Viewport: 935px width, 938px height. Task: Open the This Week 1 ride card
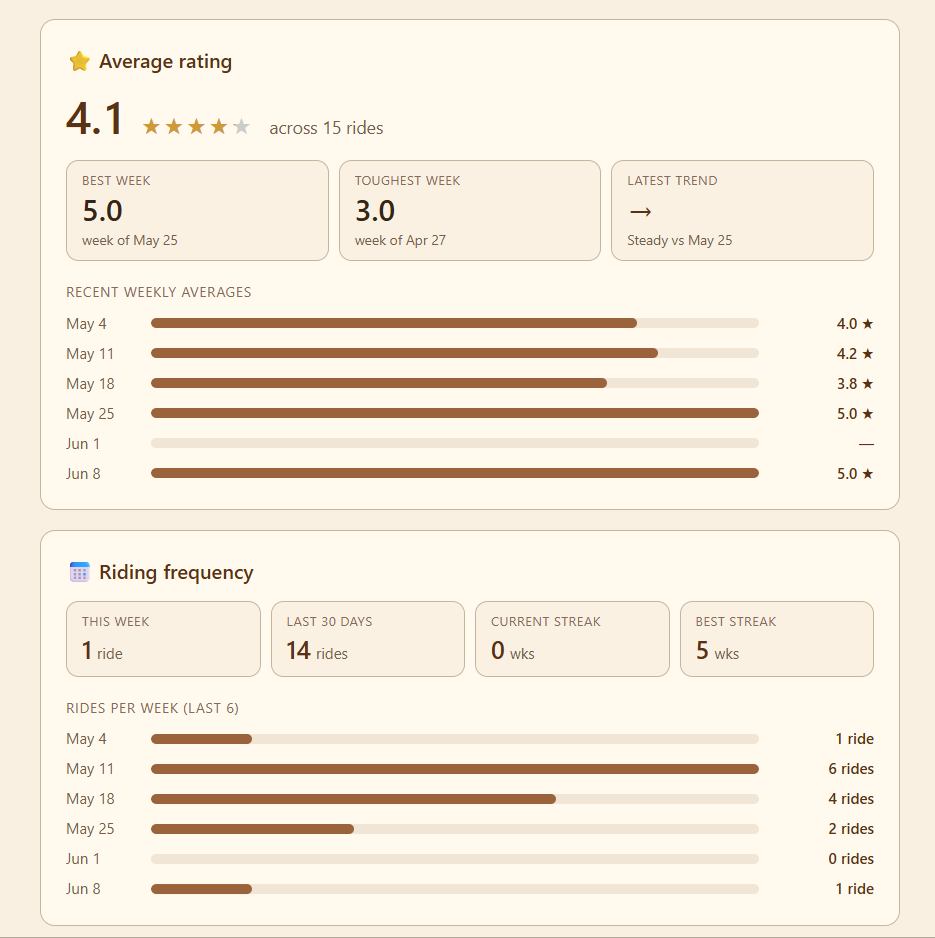pyautogui.click(x=163, y=639)
